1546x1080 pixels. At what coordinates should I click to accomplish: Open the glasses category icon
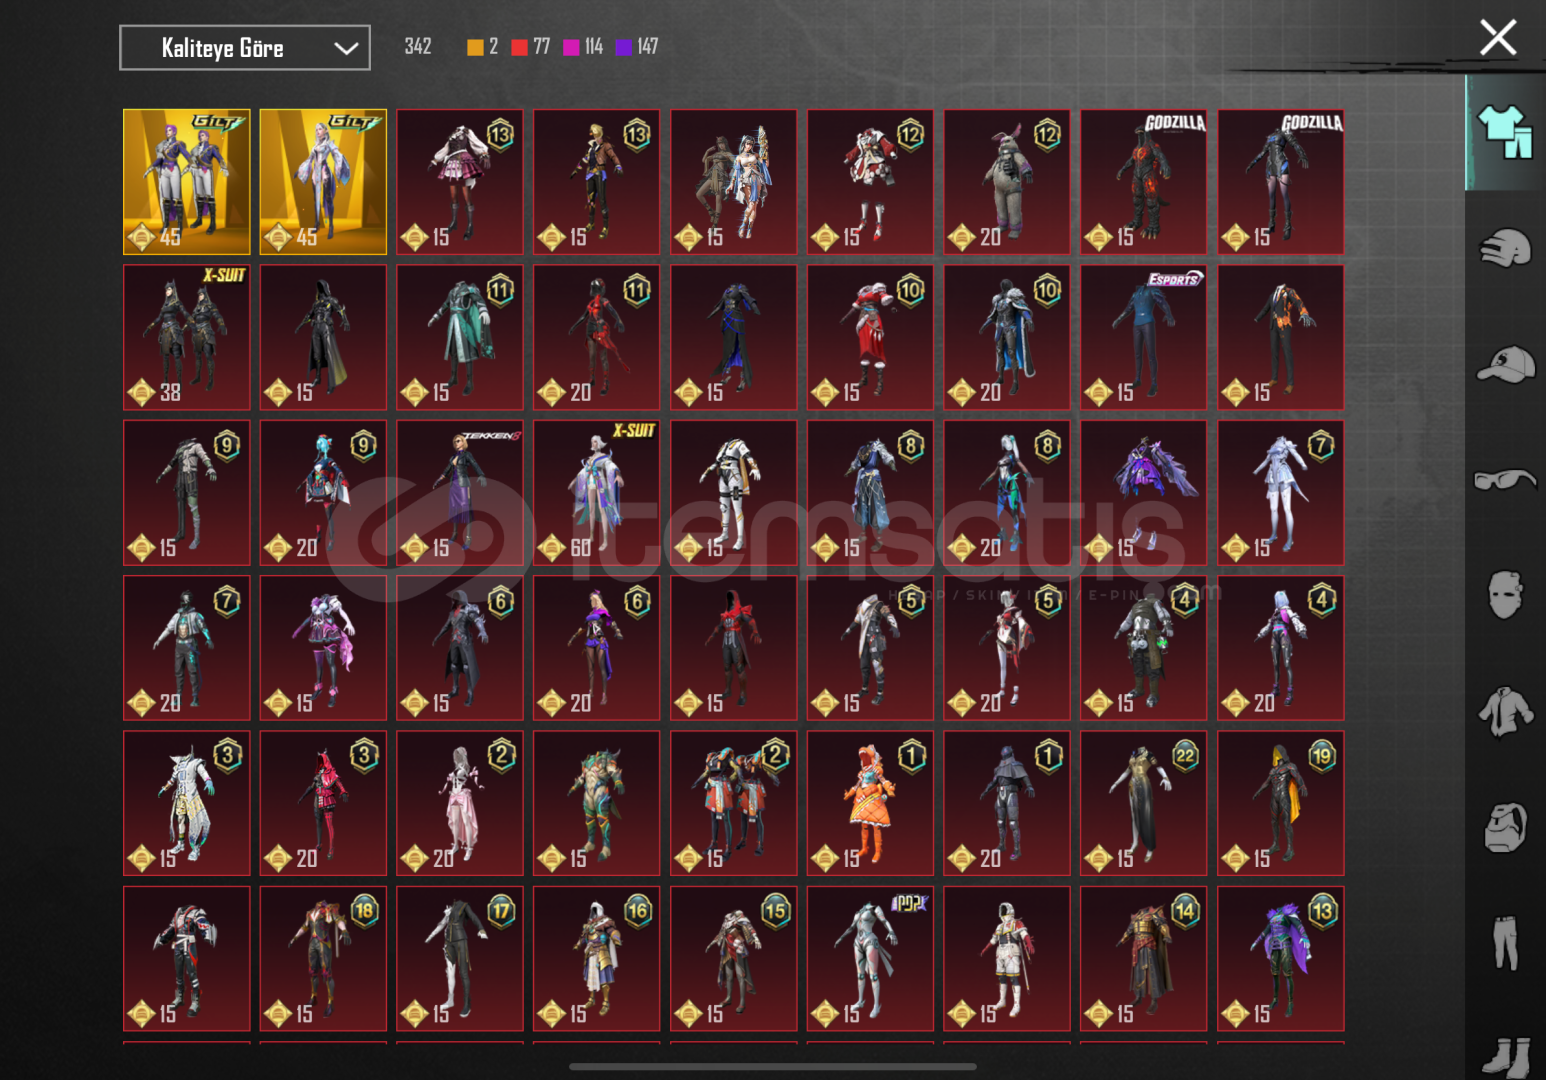point(1505,480)
